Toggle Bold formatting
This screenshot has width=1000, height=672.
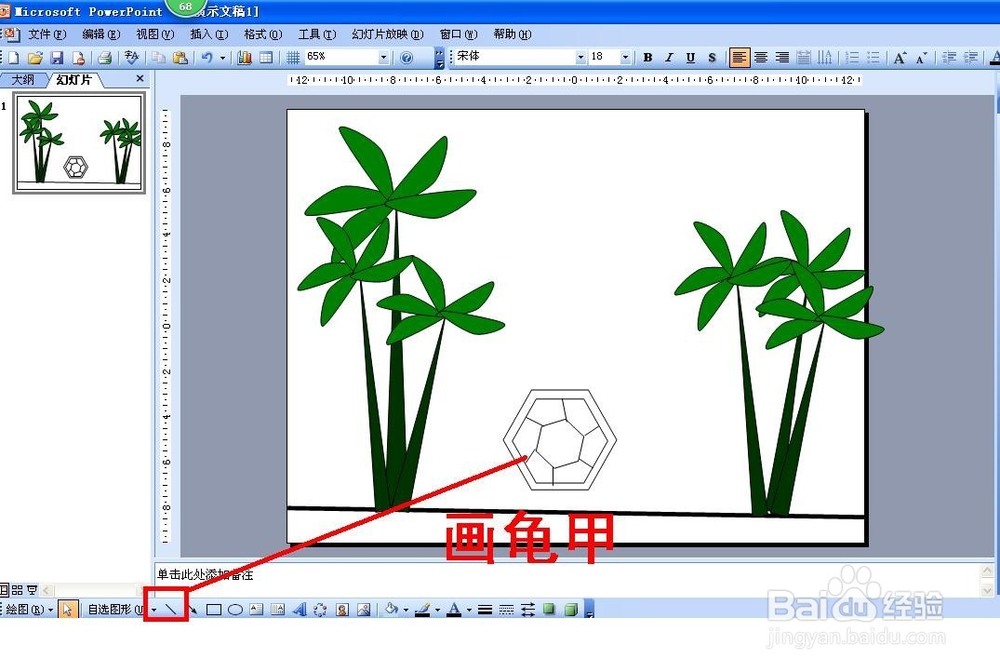coord(647,57)
